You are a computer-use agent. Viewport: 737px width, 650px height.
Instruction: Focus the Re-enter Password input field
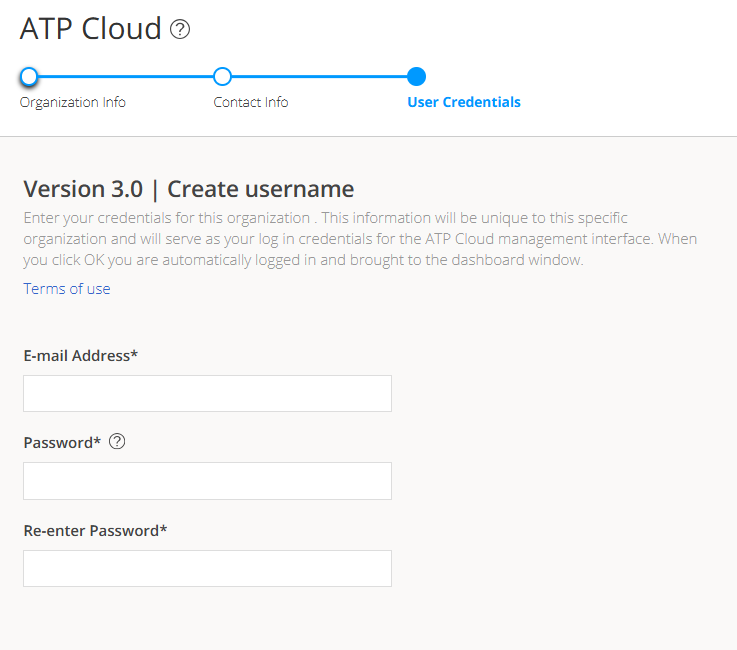point(207,568)
